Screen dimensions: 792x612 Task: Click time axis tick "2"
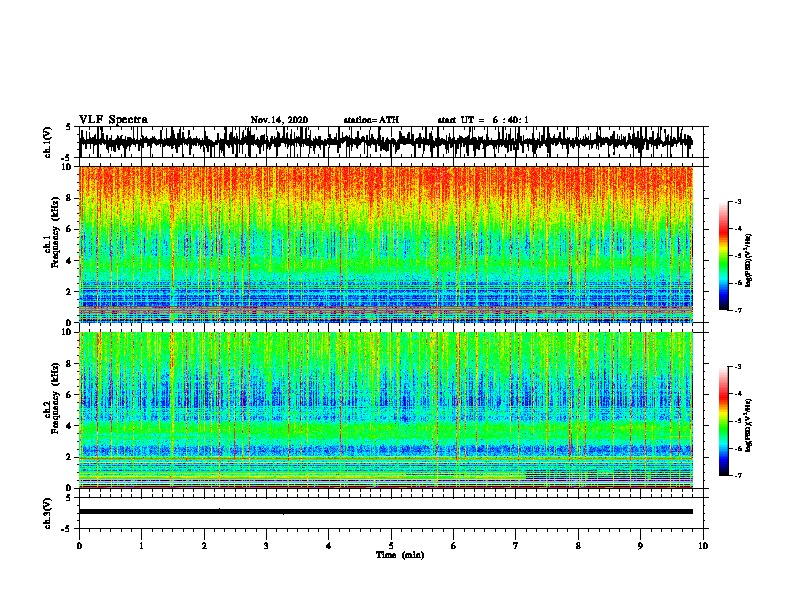coord(204,545)
